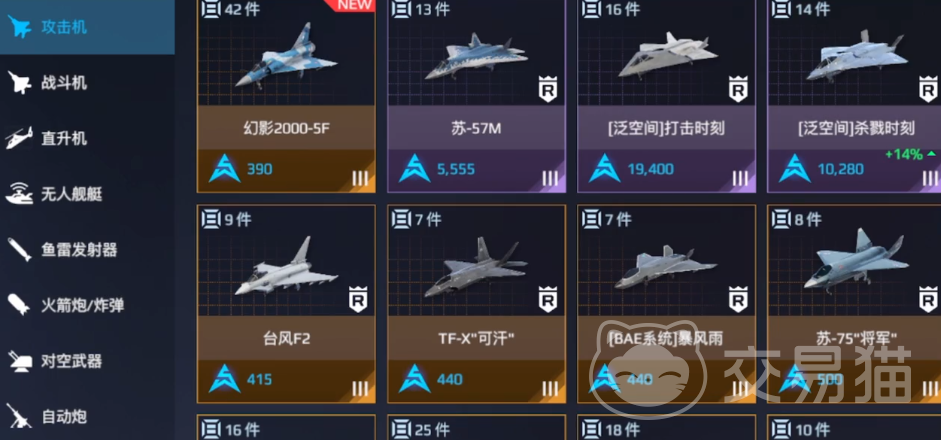Open the 自动炮 autocannon category icon

19,416
